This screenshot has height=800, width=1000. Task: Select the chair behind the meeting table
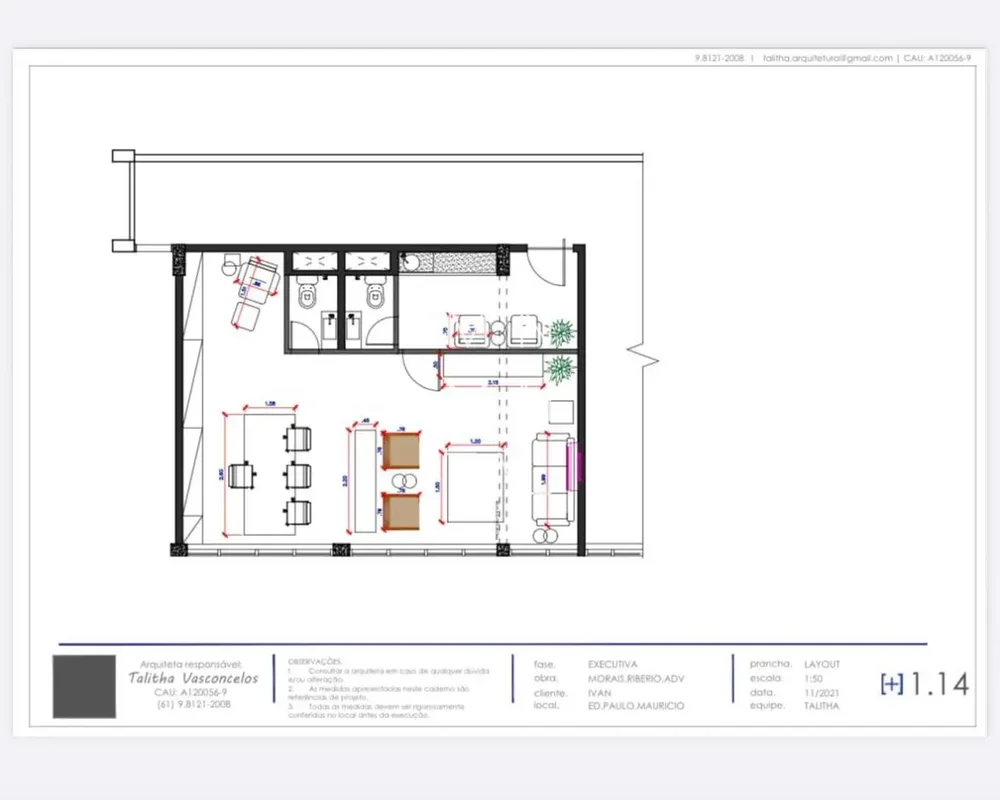click(242, 476)
